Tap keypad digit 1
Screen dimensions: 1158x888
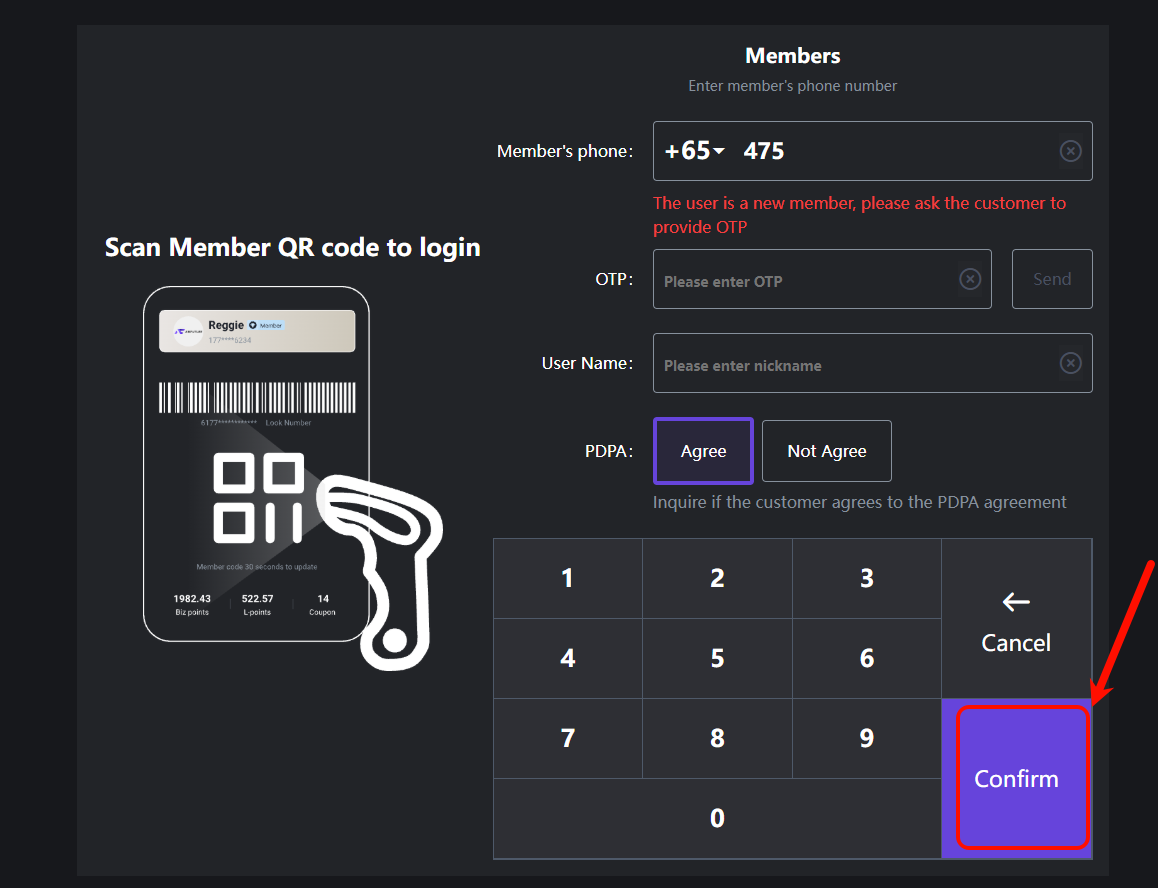pos(567,578)
